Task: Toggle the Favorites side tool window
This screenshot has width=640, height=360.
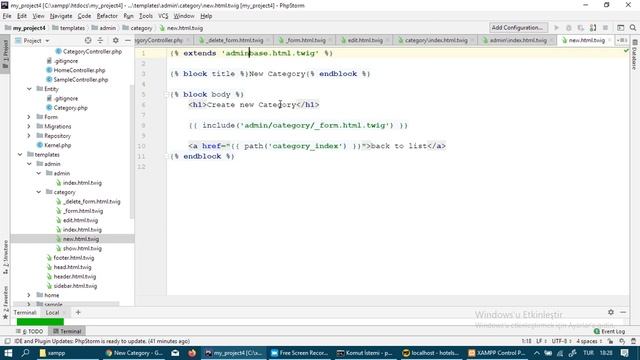Action: point(5,302)
